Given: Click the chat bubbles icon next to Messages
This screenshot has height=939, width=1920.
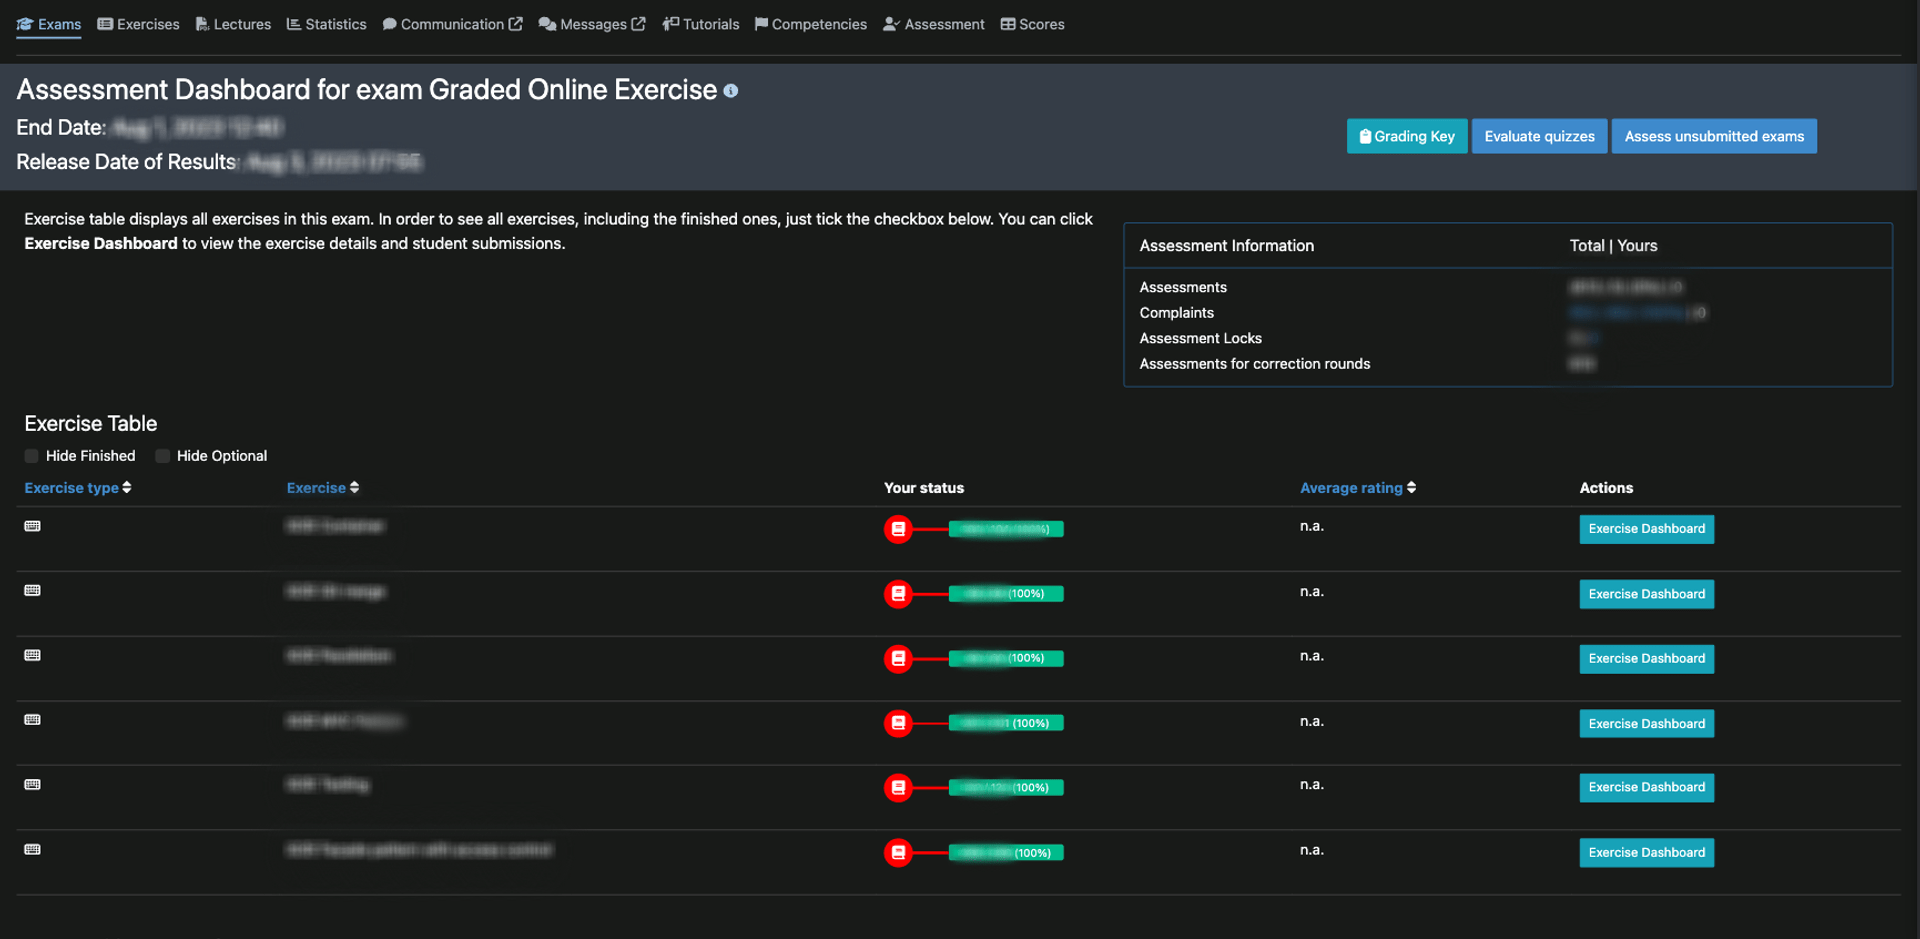Looking at the screenshot, I should 545,23.
